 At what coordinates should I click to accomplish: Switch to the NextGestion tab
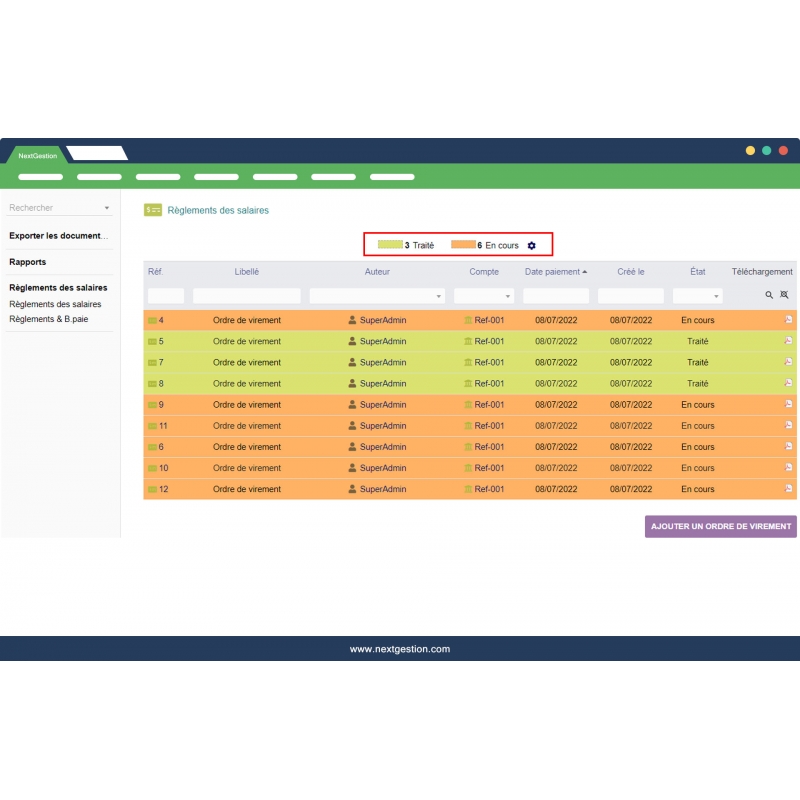point(38,155)
